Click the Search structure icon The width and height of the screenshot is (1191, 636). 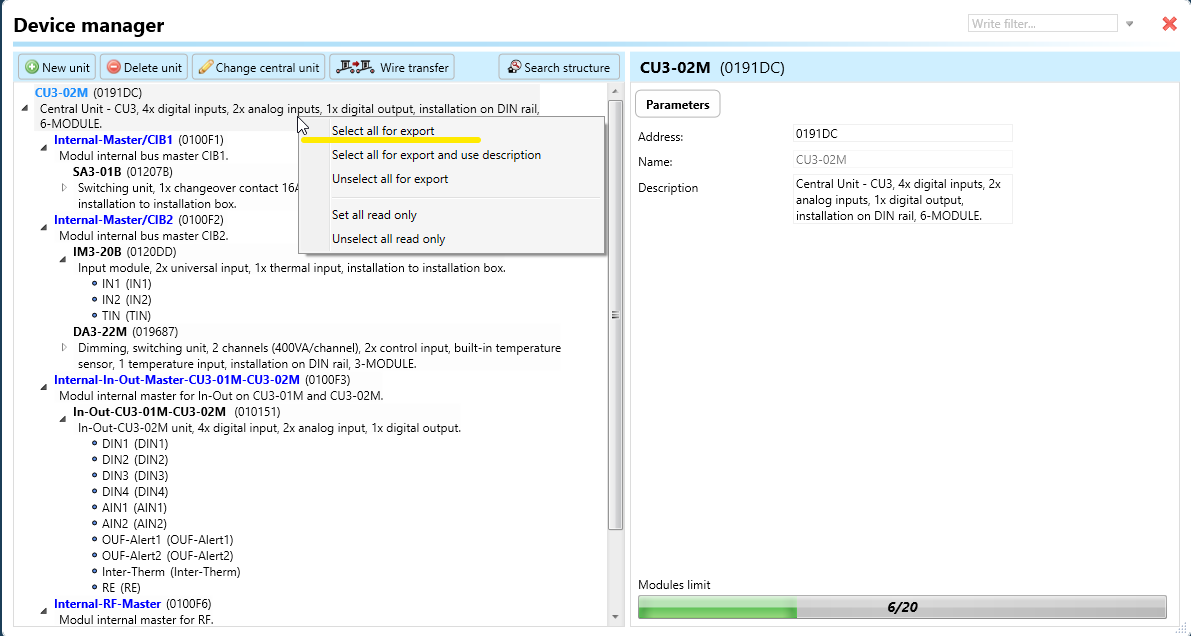coord(514,68)
